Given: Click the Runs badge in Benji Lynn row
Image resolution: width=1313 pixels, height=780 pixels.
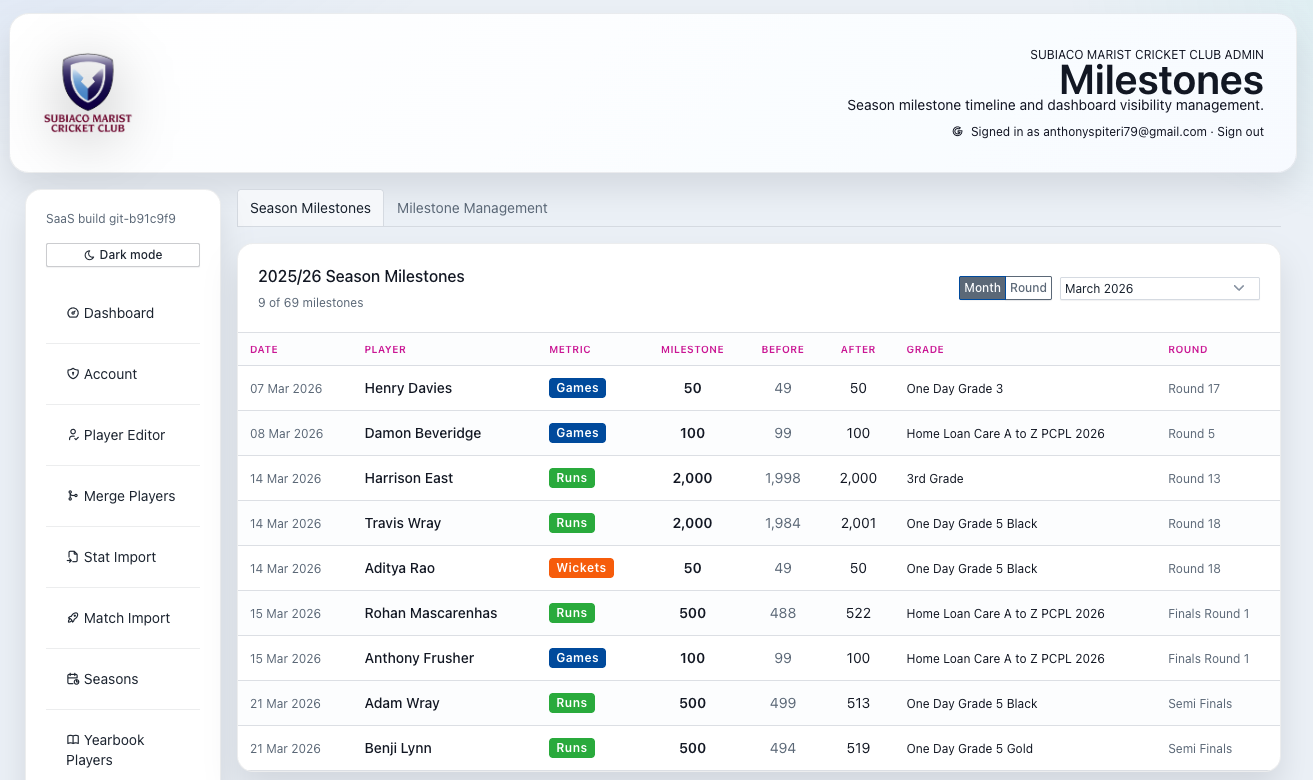Looking at the screenshot, I should coord(572,748).
